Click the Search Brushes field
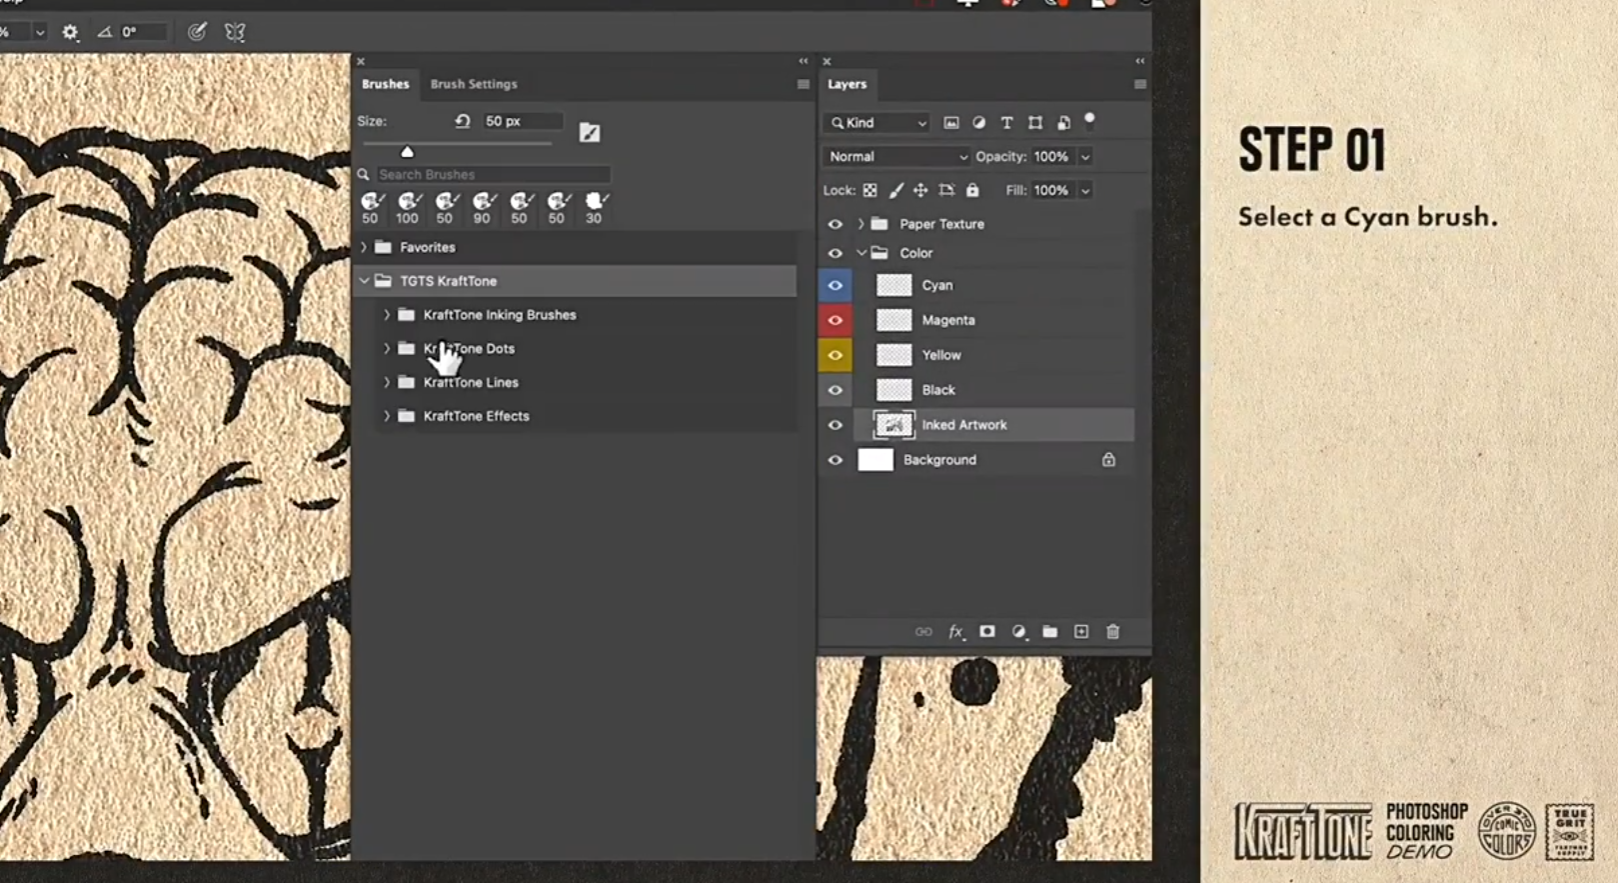 coord(490,174)
